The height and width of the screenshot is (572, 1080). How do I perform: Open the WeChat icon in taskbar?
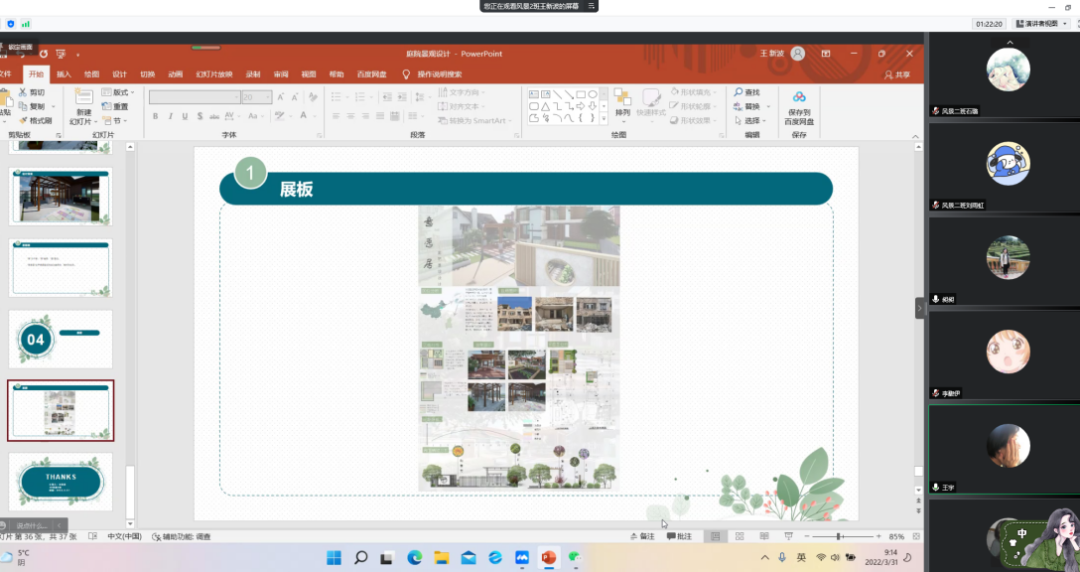pos(575,558)
